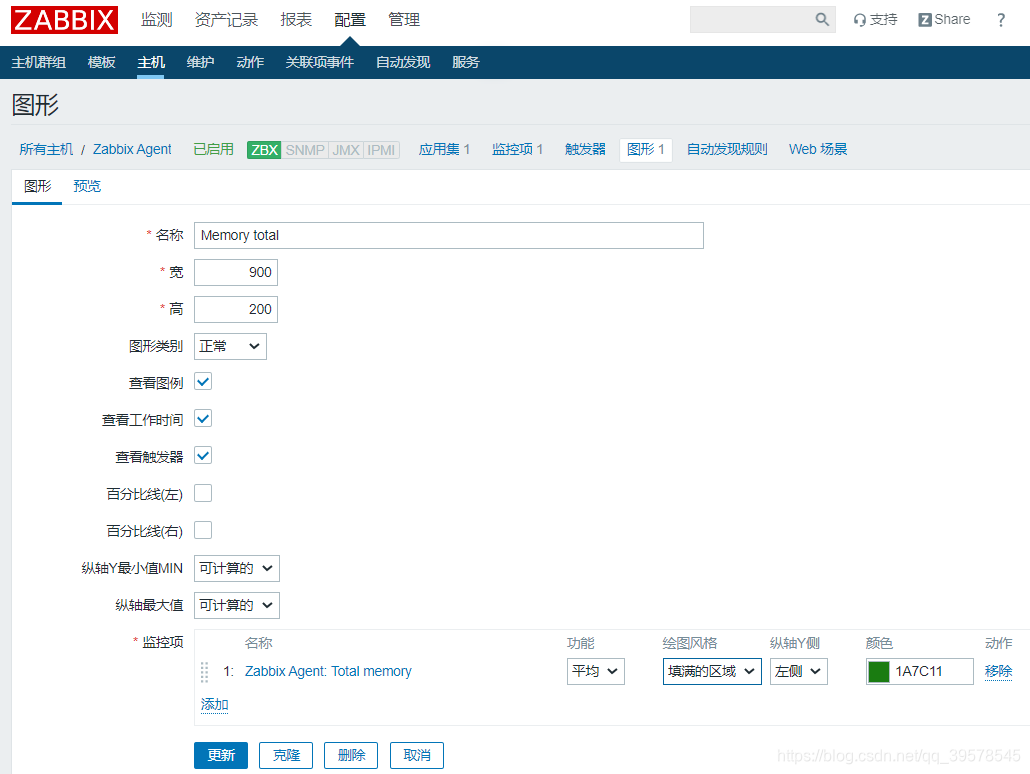The width and height of the screenshot is (1030, 774).
Task: Click the 名称 Memory total field
Action: [x=449, y=235]
